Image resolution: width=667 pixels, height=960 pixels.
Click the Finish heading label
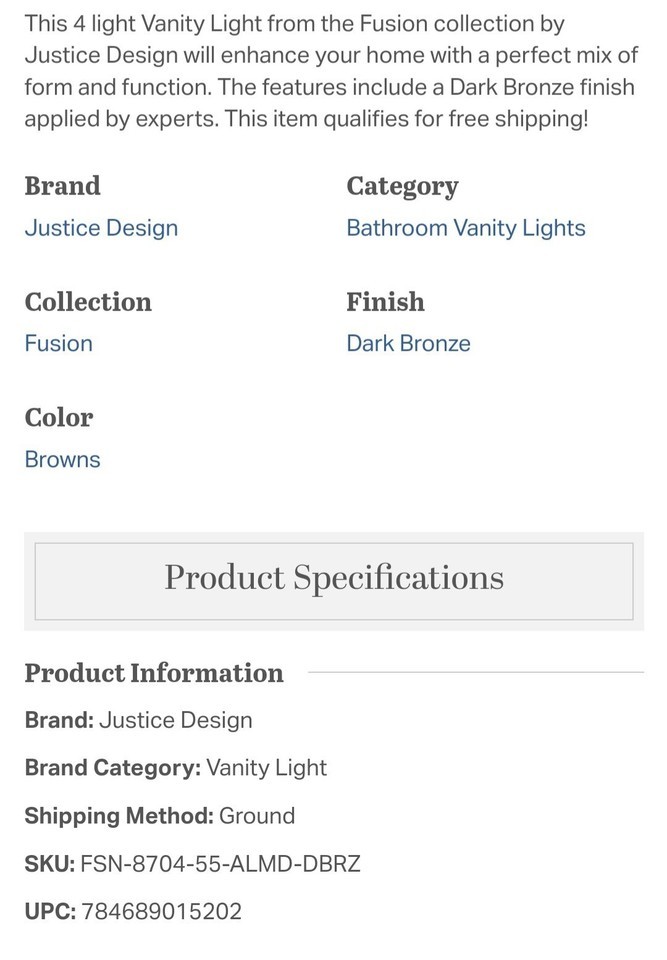click(385, 302)
